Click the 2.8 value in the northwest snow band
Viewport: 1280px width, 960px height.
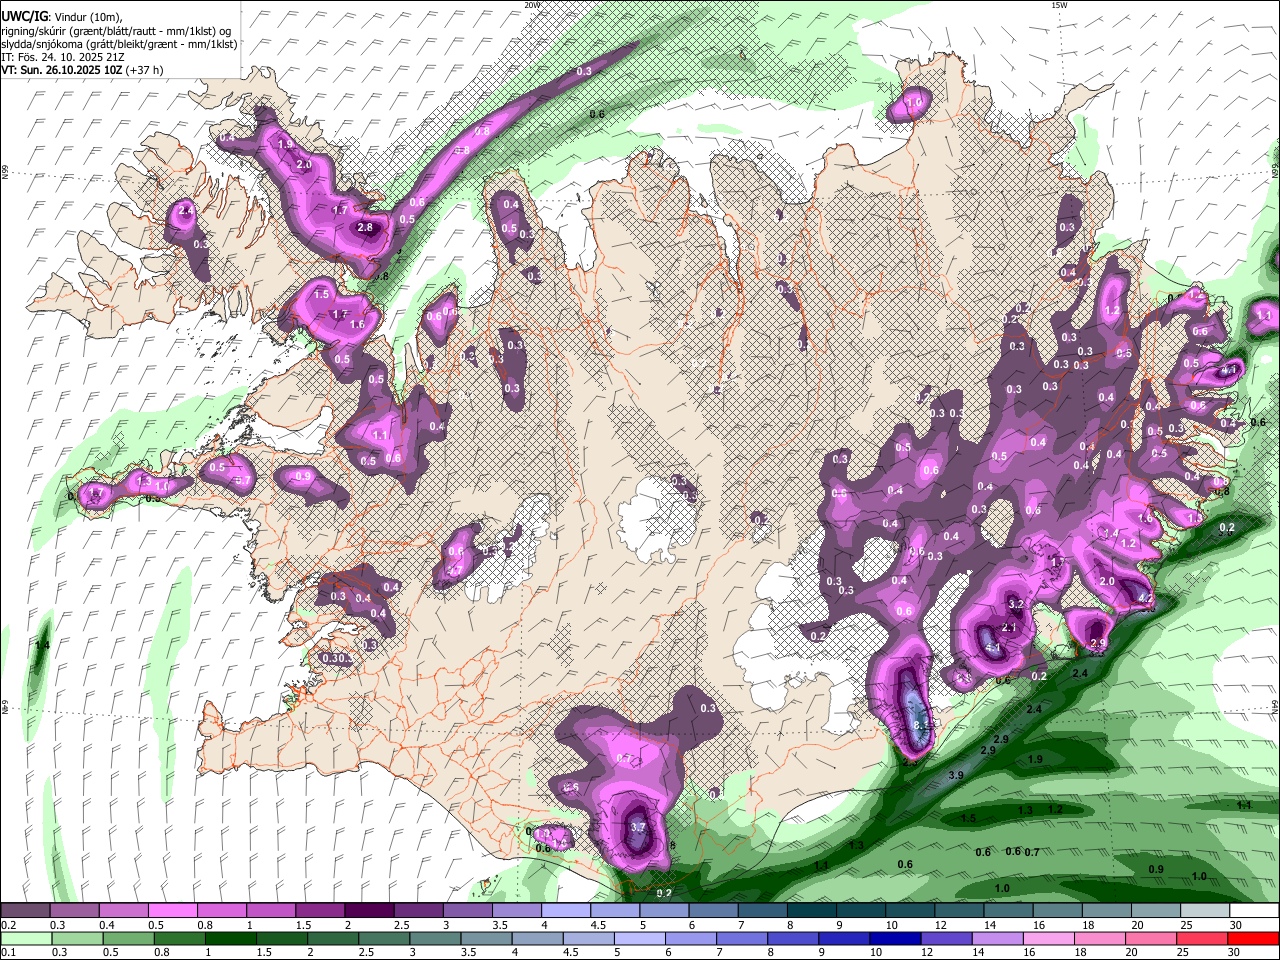click(x=365, y=227)
